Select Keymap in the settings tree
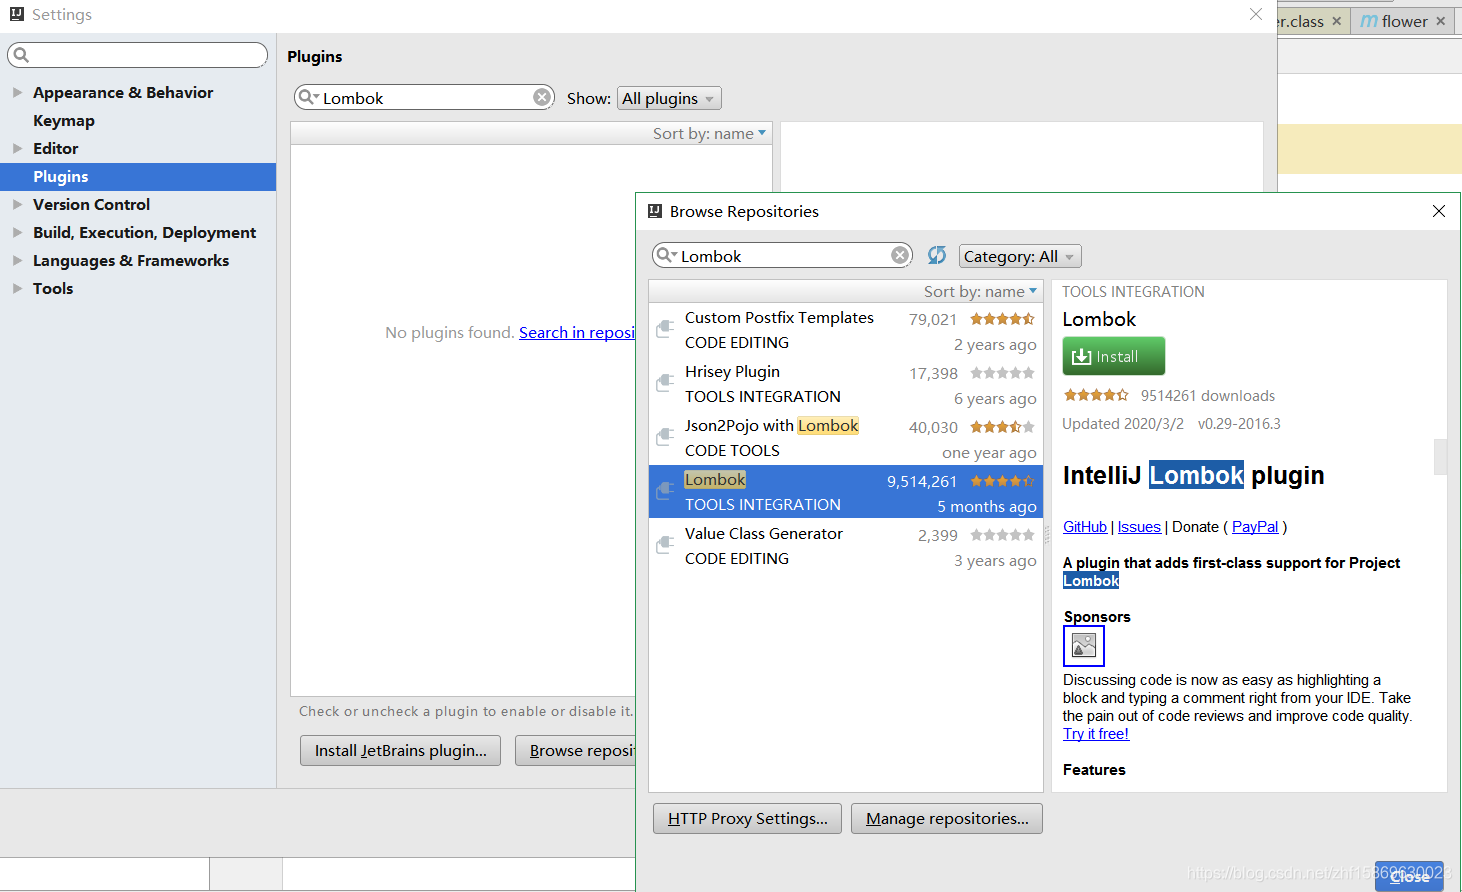 tap(63, 120)
